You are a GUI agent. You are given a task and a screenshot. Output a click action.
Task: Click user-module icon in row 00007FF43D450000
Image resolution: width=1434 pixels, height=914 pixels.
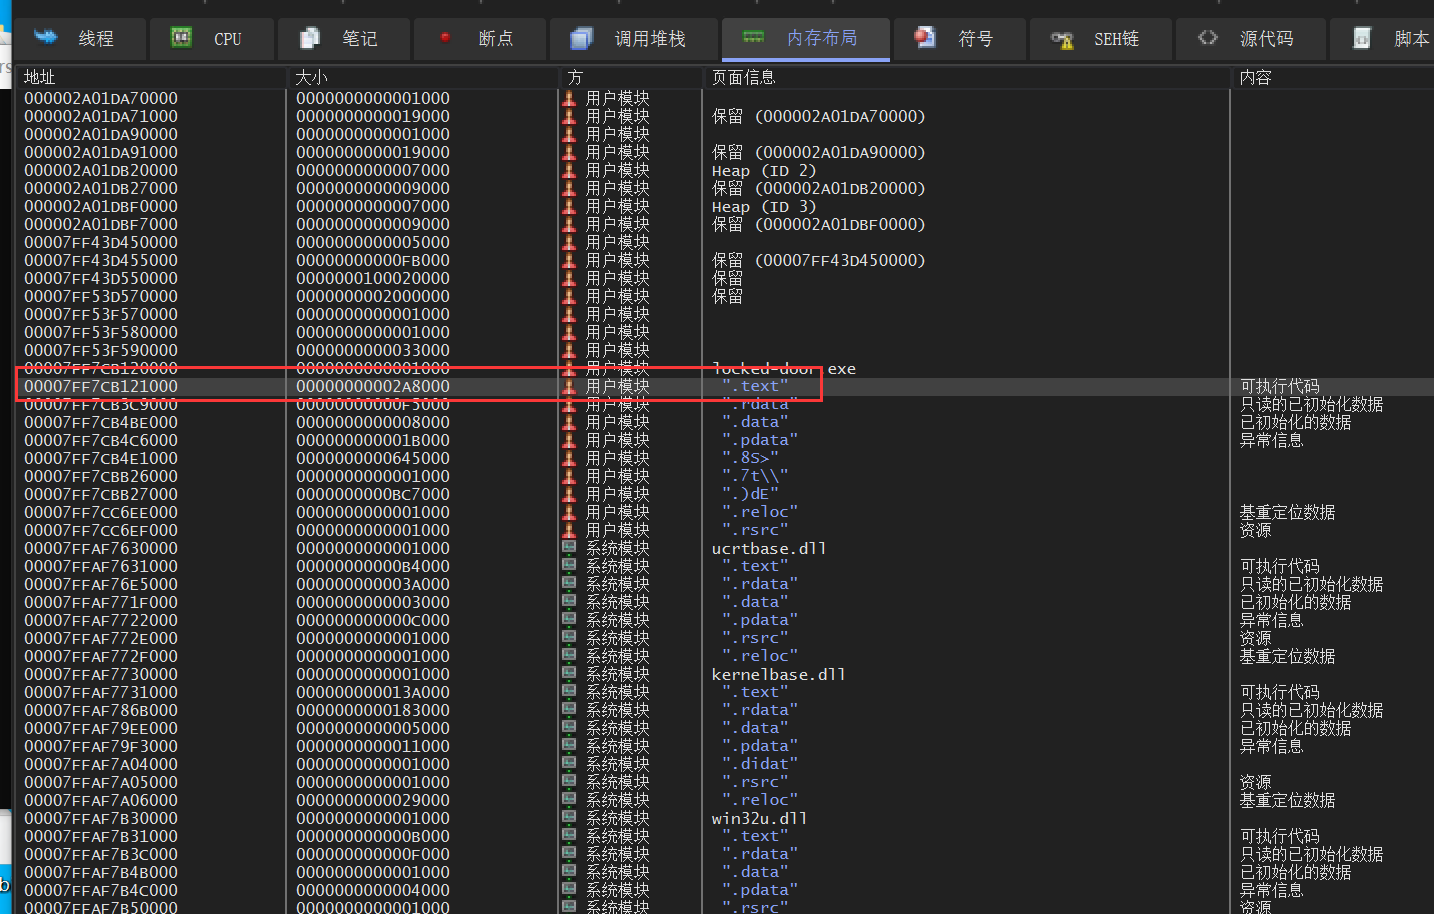(x=569, y=242)
